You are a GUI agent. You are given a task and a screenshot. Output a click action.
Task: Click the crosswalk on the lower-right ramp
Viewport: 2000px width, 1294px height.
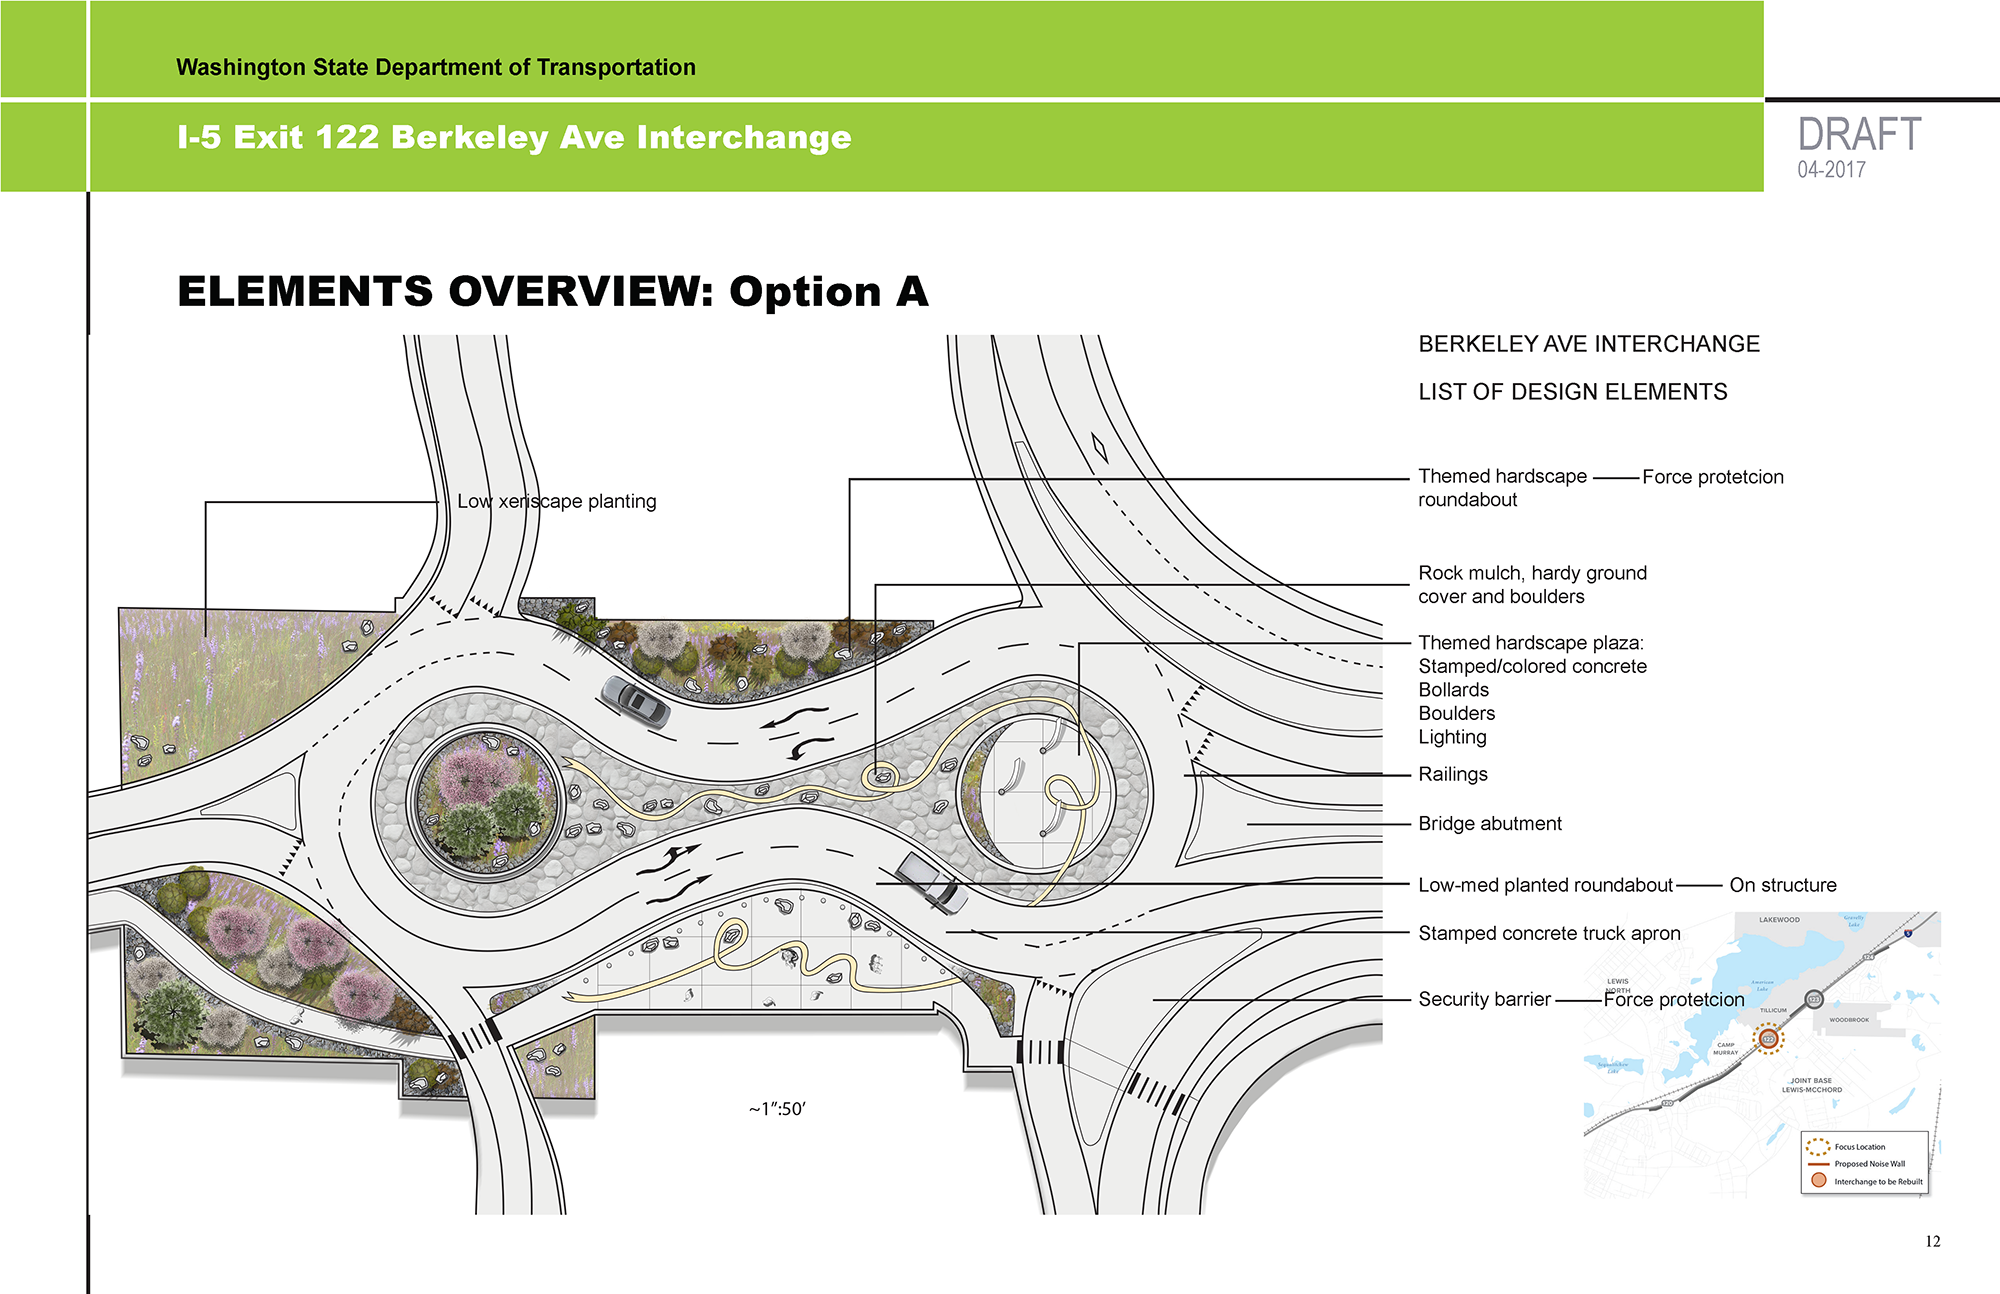(x=1157, y=1093)
